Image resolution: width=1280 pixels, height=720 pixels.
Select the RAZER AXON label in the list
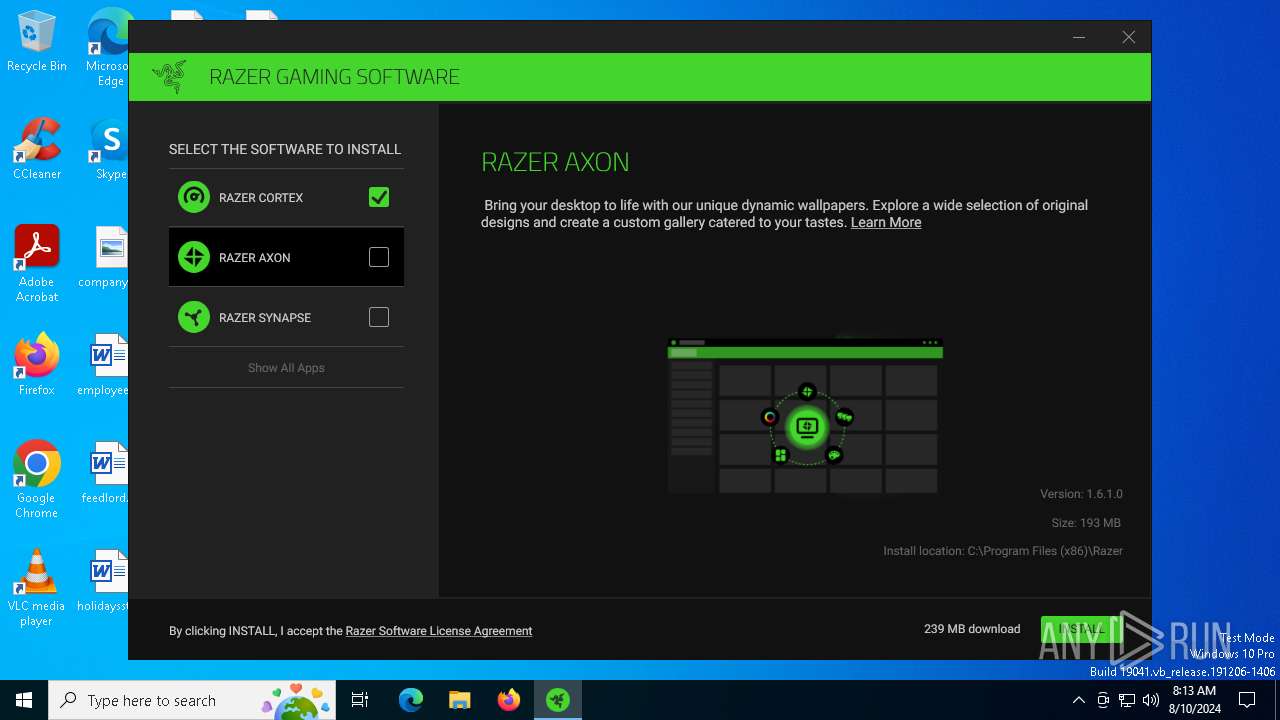[255, 258]
